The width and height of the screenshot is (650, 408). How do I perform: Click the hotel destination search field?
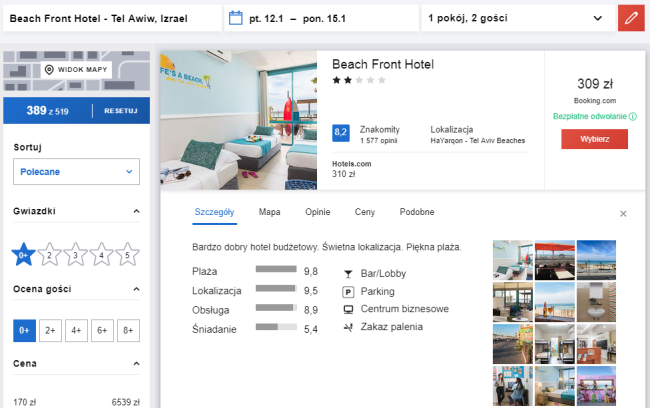click(x=110, y=18)
